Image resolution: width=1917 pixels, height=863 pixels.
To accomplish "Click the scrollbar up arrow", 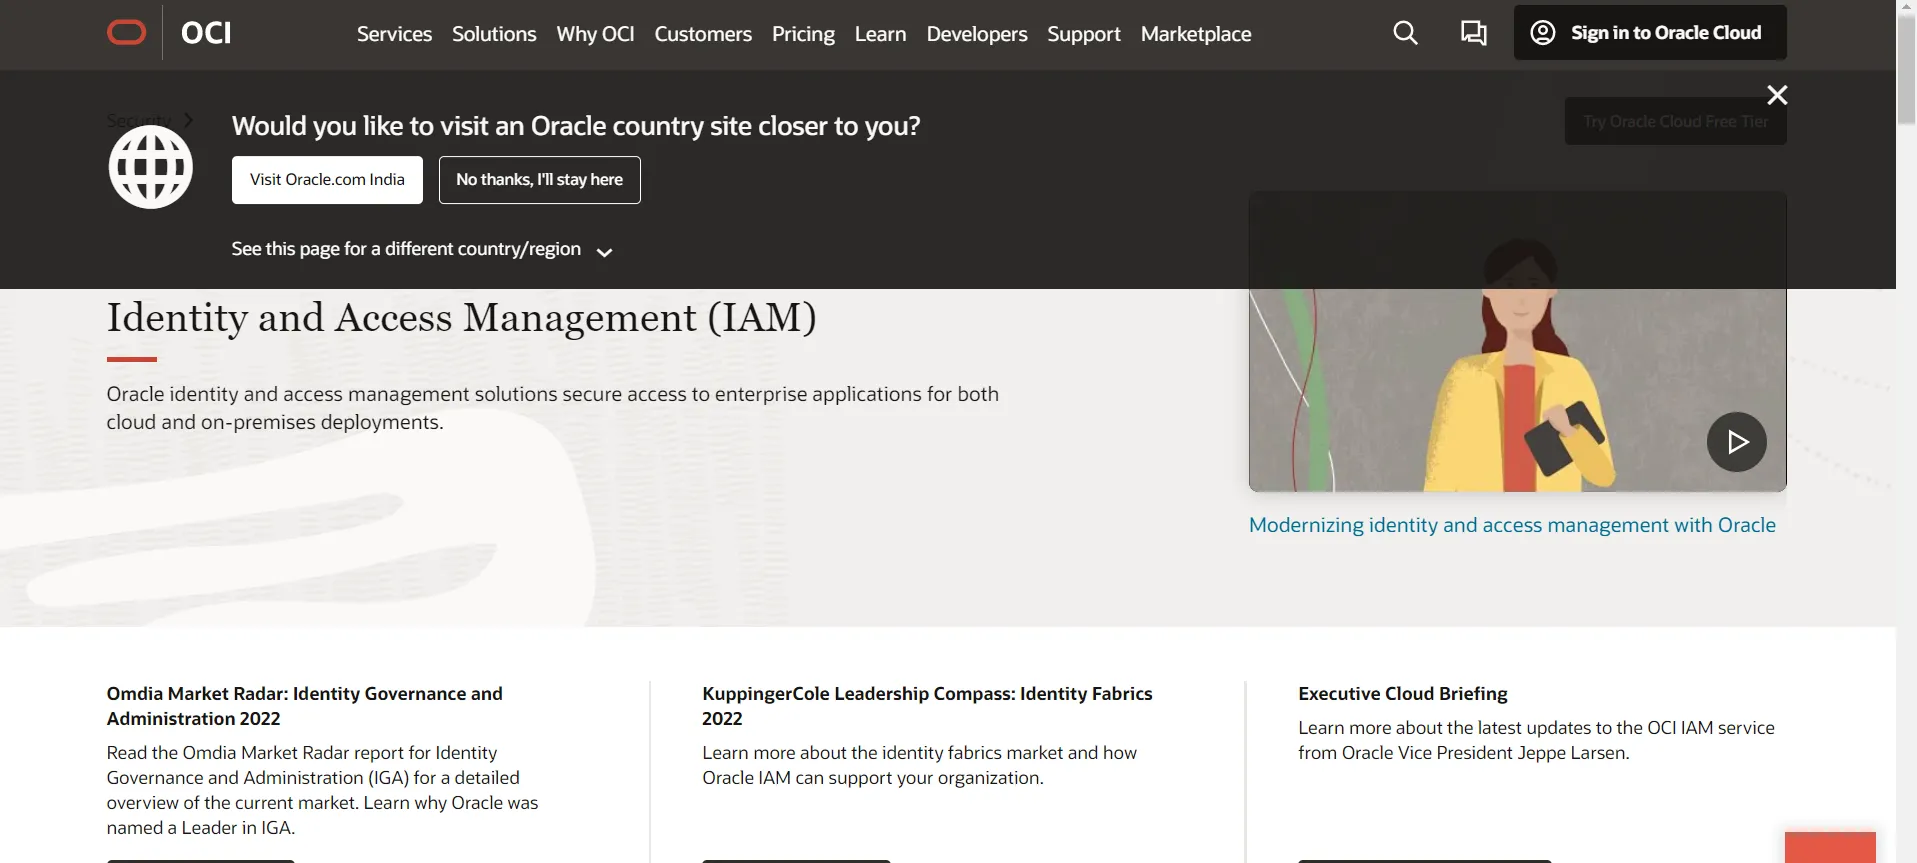I will (x=1906, y=8).
